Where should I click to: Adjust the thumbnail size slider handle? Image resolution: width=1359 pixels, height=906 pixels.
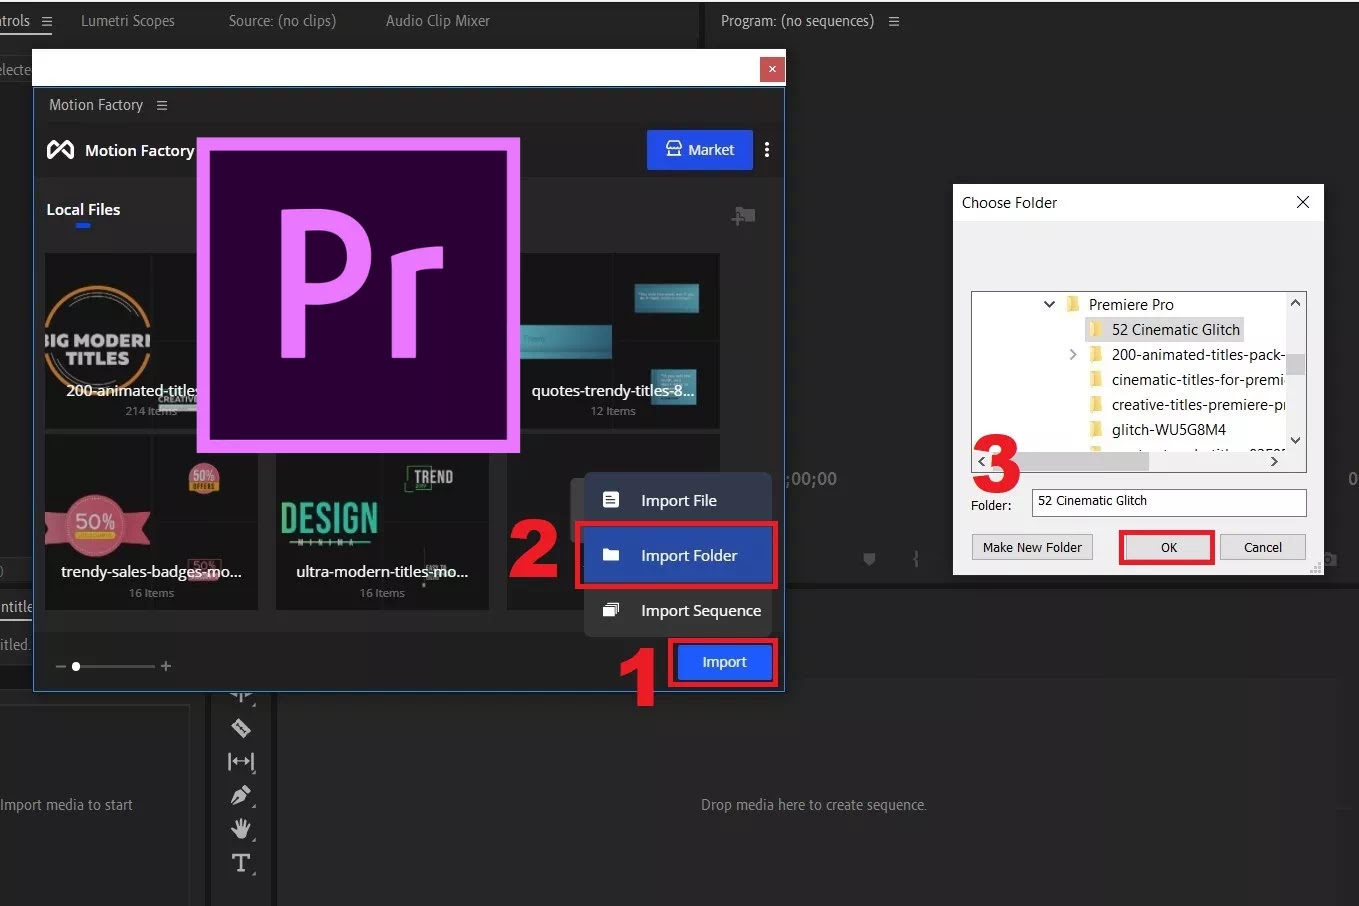click(x=76, y=666)
